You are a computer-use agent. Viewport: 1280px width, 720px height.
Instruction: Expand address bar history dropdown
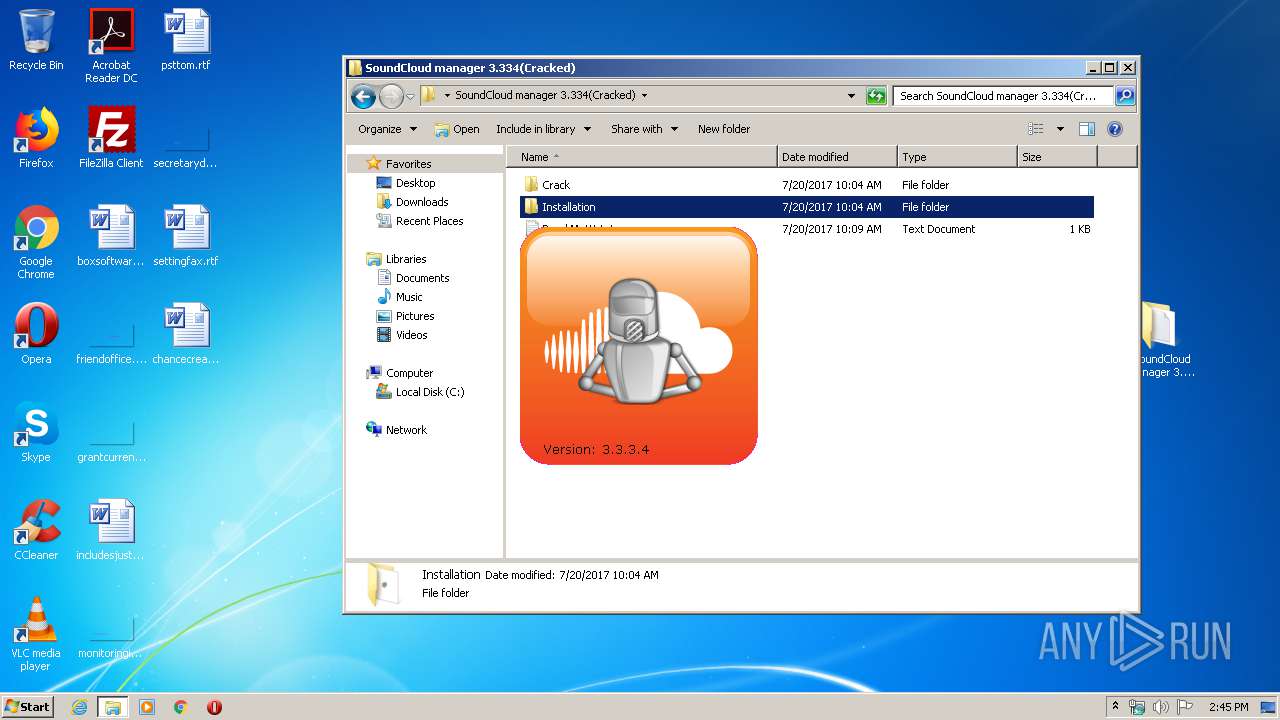(851, 96)
